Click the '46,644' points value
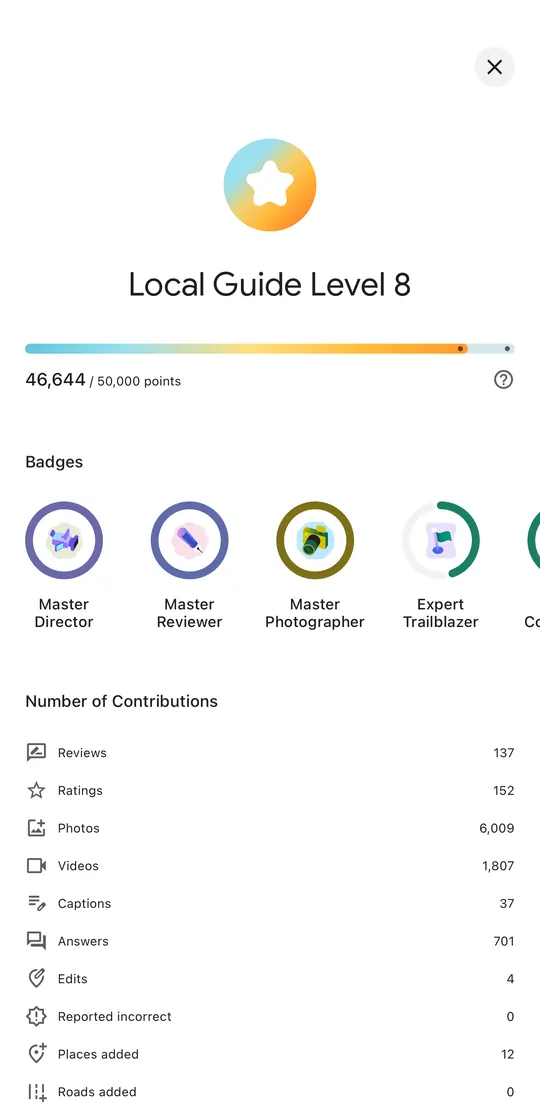 [x=56, y=380]
